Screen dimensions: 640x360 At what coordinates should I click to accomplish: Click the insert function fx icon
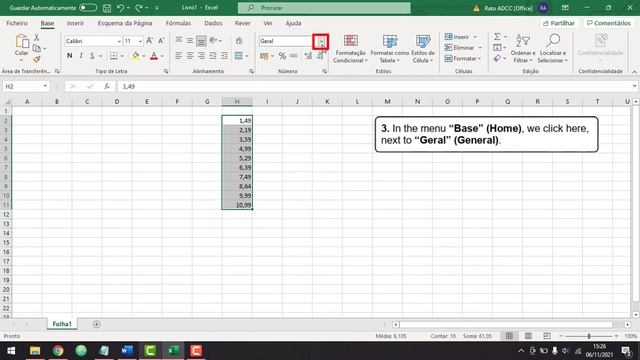click(107, 87)
